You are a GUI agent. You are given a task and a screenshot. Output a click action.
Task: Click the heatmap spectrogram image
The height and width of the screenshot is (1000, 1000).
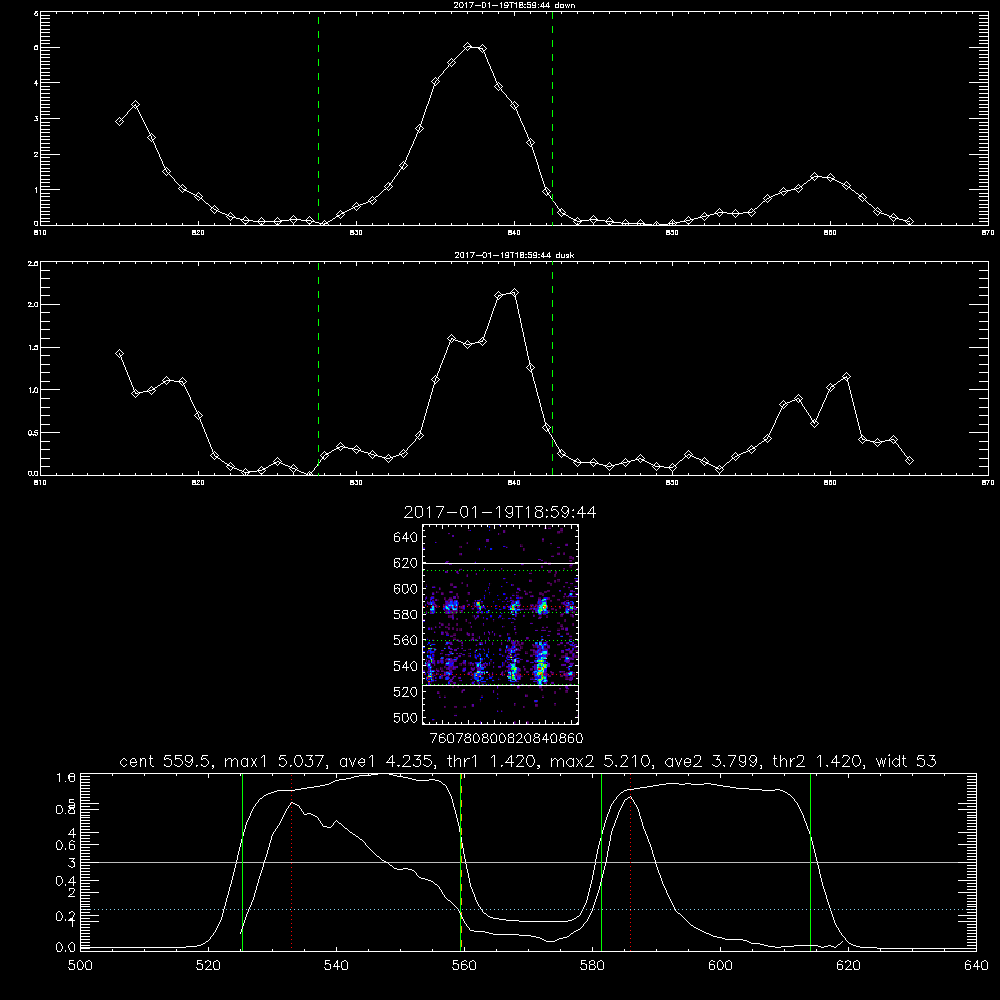[x=501, y=624]
